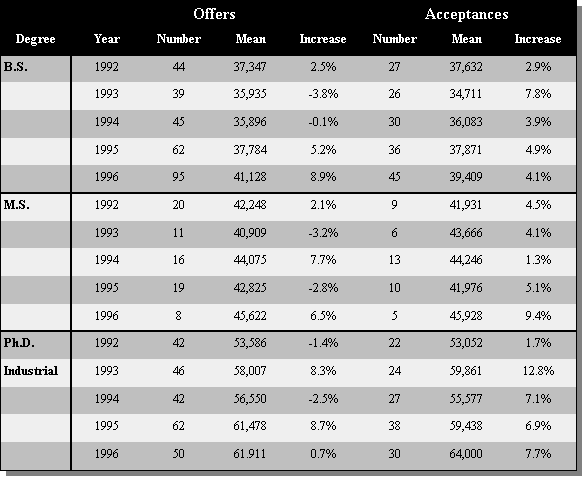Select the Industrial label under Ph.D.
Viewport: 583px width, 477px height.
point(31,371)
